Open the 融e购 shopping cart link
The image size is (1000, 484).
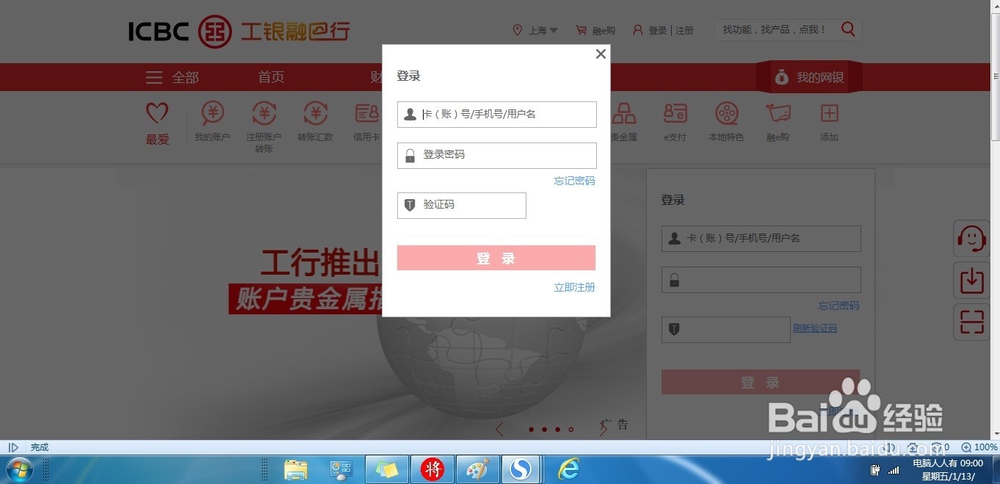595,30
